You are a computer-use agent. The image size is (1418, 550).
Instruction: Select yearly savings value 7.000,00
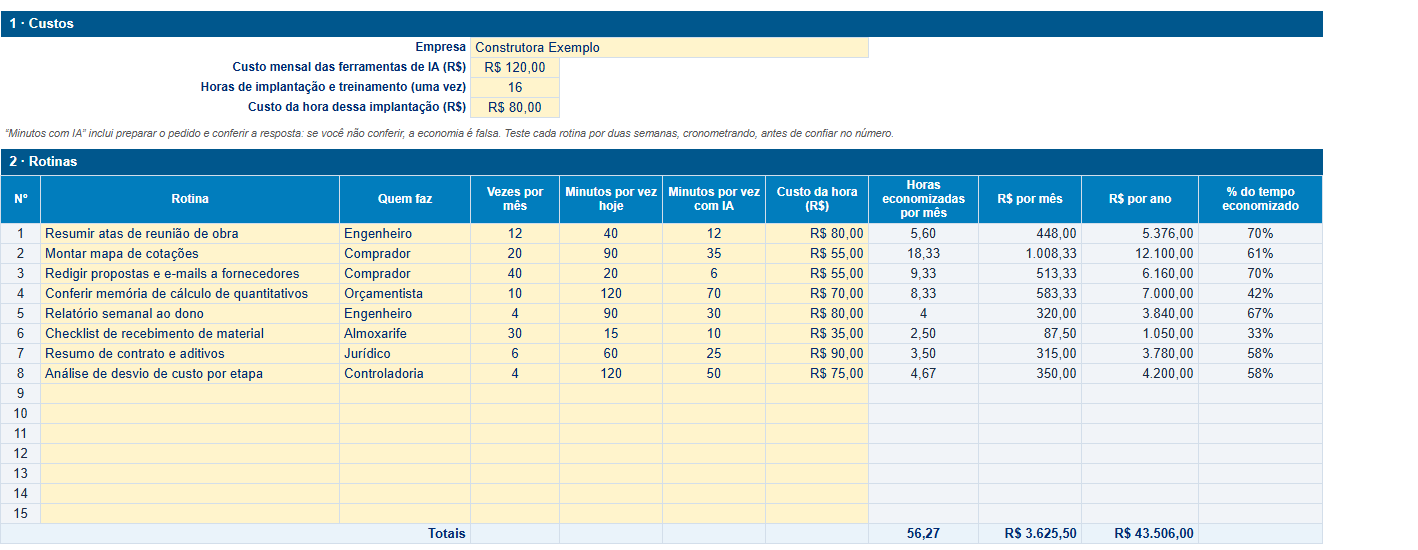[1140, 293]
